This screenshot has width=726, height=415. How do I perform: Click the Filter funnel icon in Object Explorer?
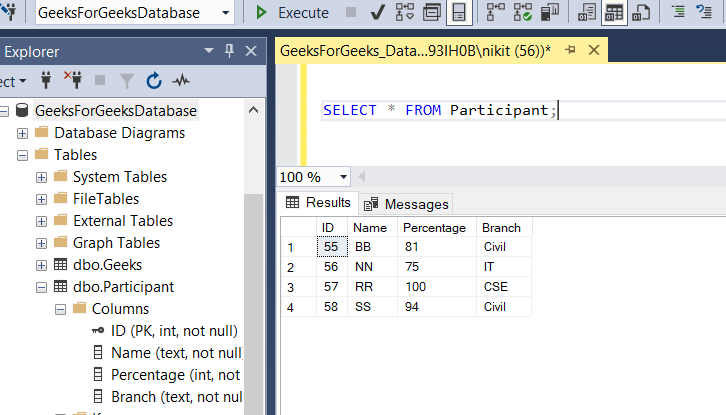click(x=126, y=81)
